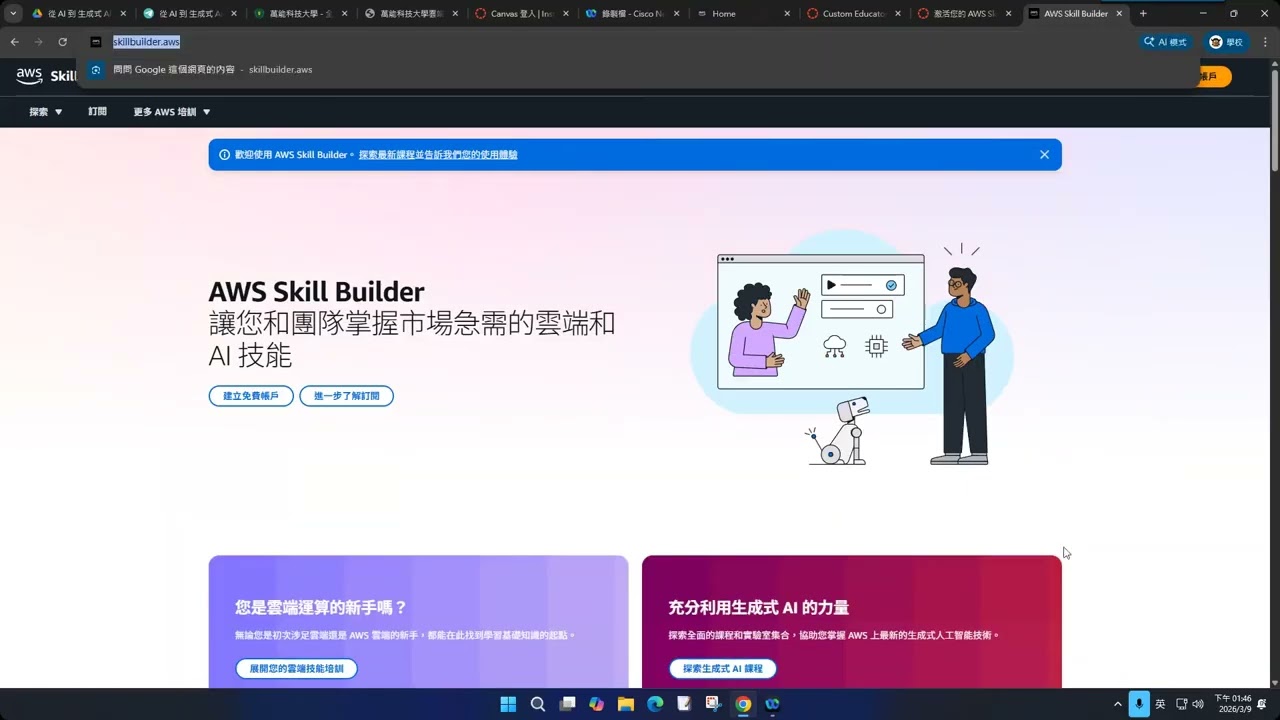Open the 訂閱 menu item
The width and height of the screenshot is (1280, 720).
97,112
